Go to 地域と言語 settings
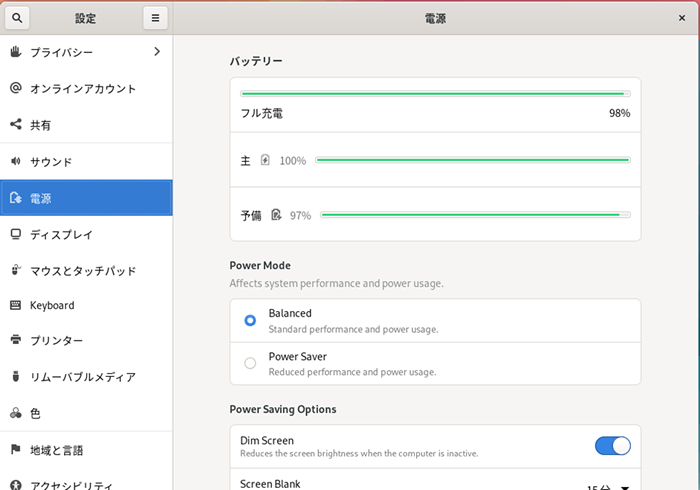The width and height of the screenshot is (700, 490). 57,450
